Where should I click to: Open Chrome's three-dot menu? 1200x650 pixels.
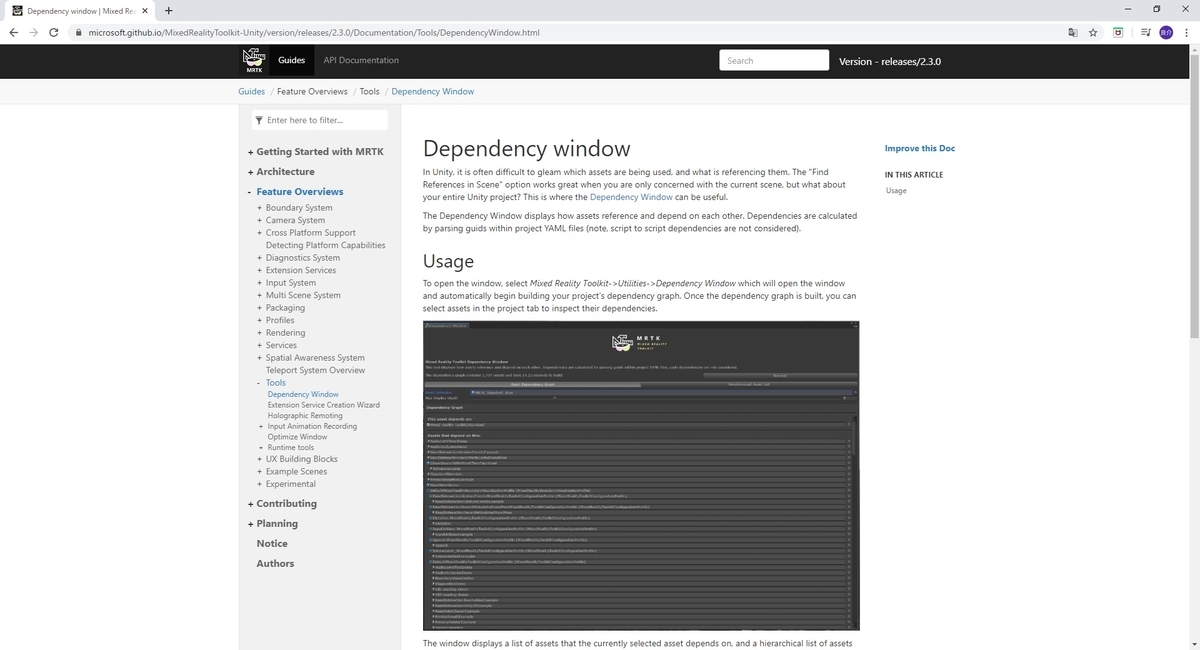pos(1187,32)
